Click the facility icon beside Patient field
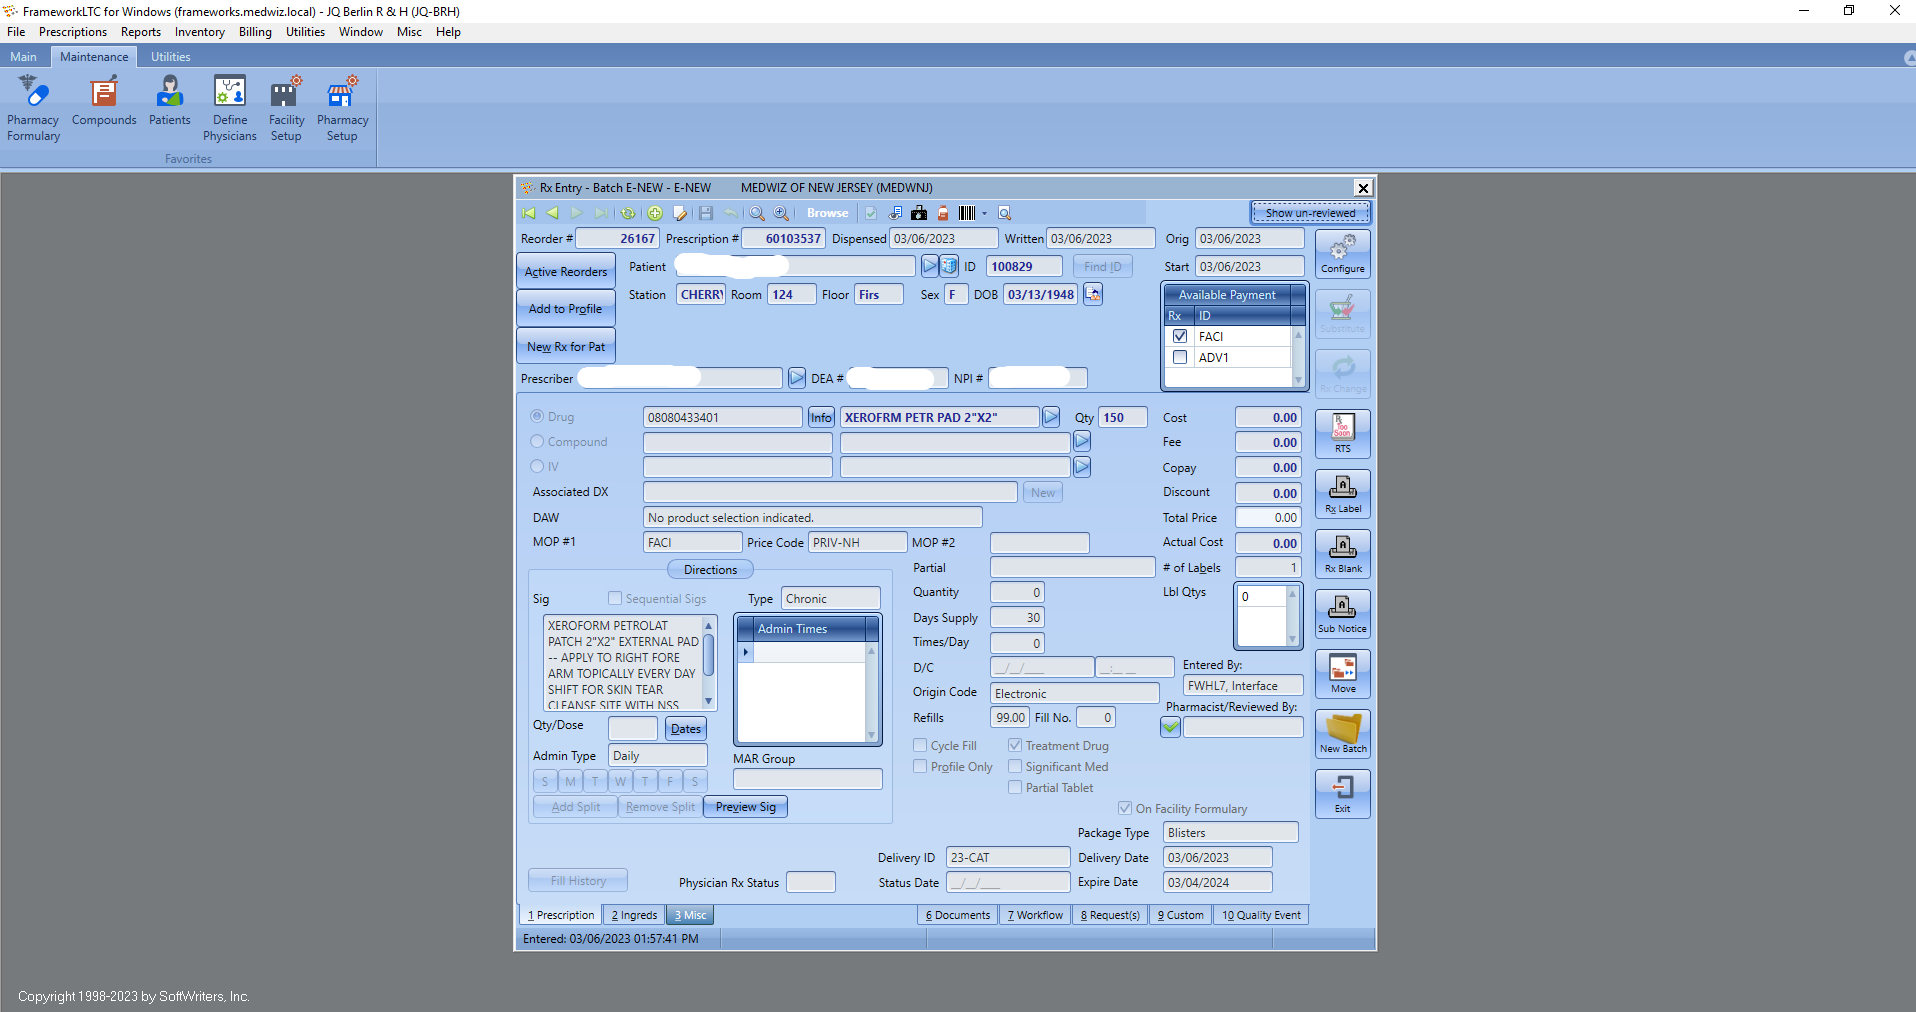Image resolution: width=1916 pixels, height=1012 pixels. (950, 266)
